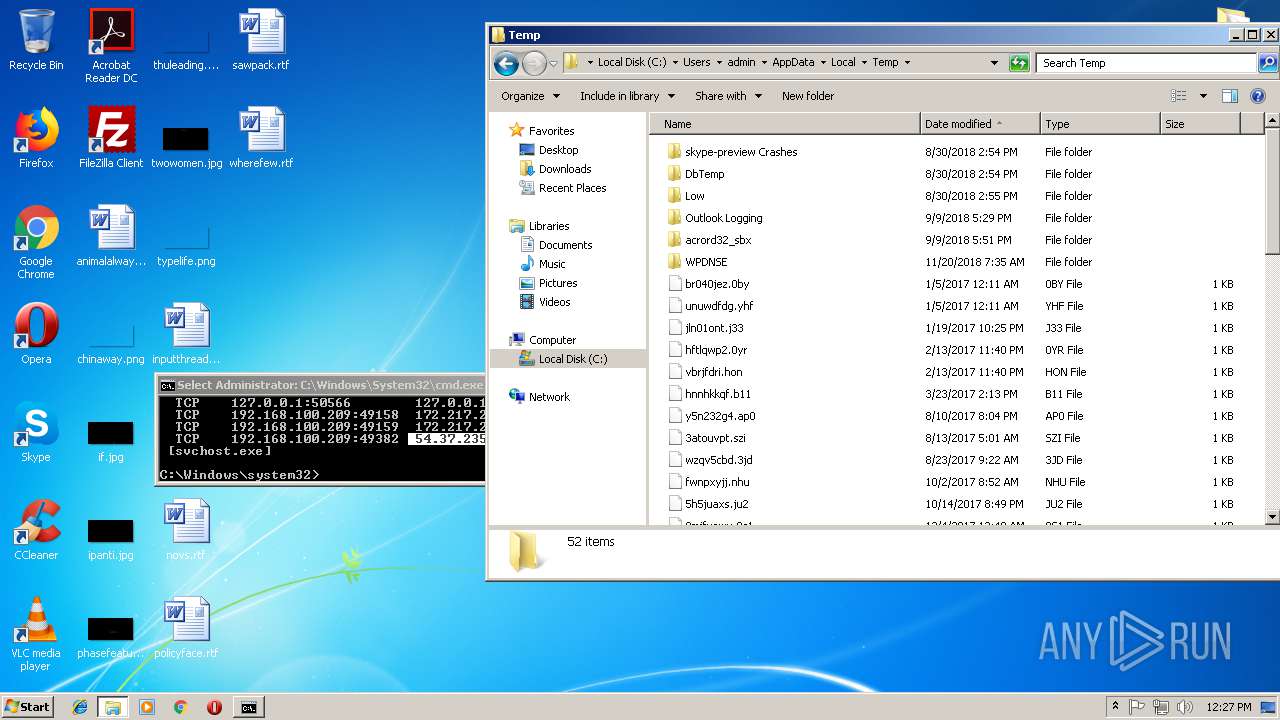
Task: Open the Recycle Bin desktop icon
Action: coord(36,40)
